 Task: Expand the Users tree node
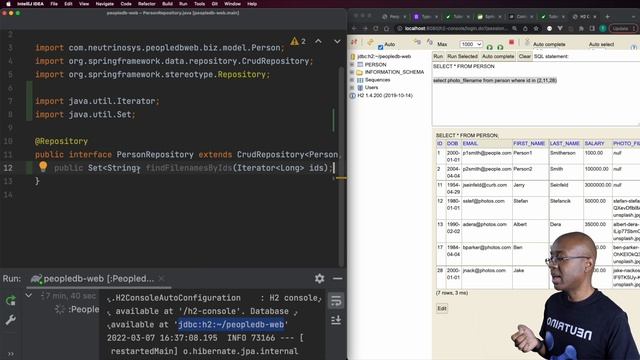(352, 87)
